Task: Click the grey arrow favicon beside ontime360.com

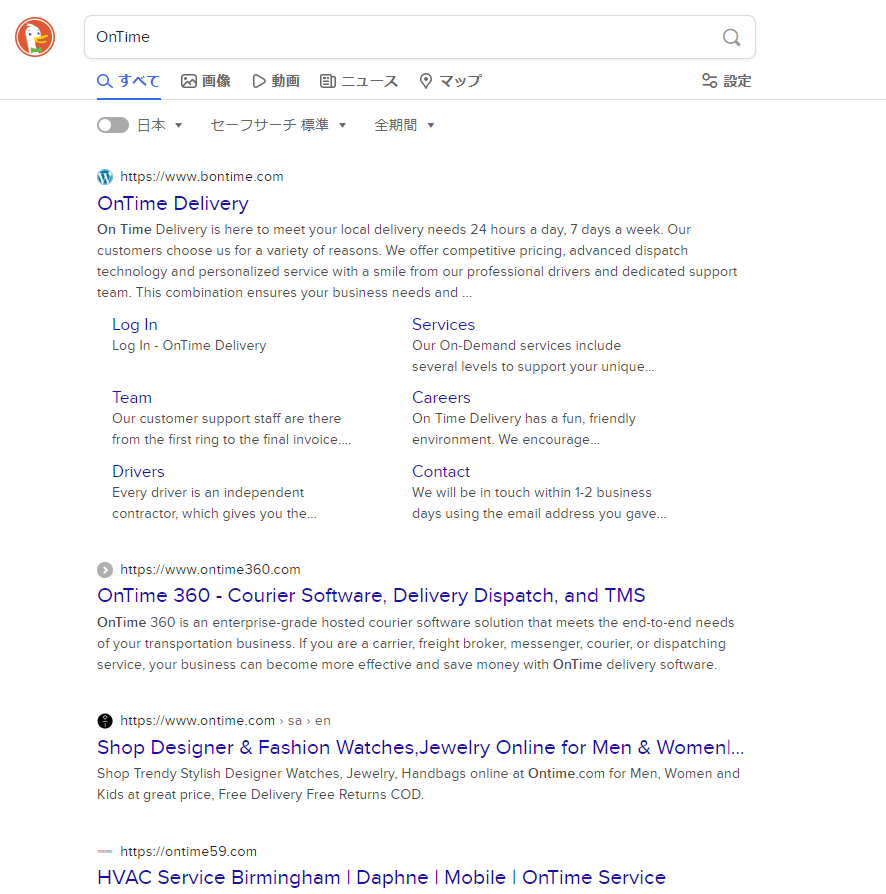Action: click(105, 570)
